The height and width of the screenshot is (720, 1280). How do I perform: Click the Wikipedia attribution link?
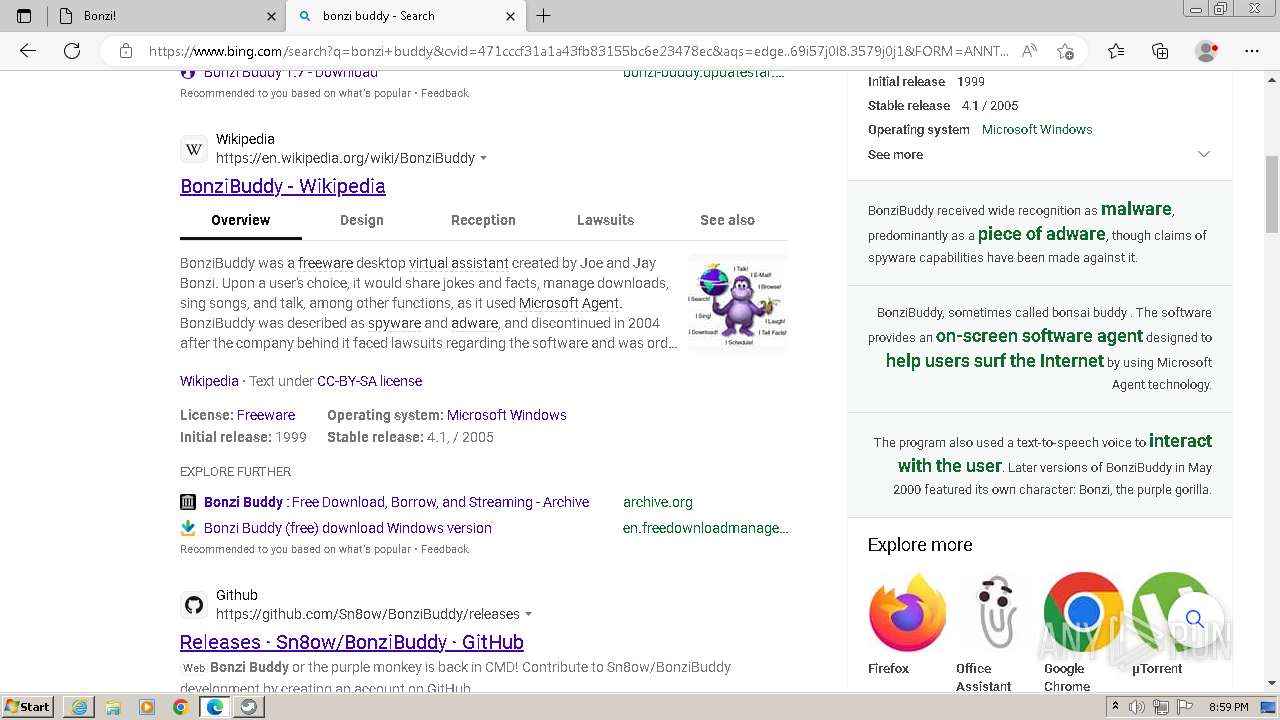(x=209, y=381)
